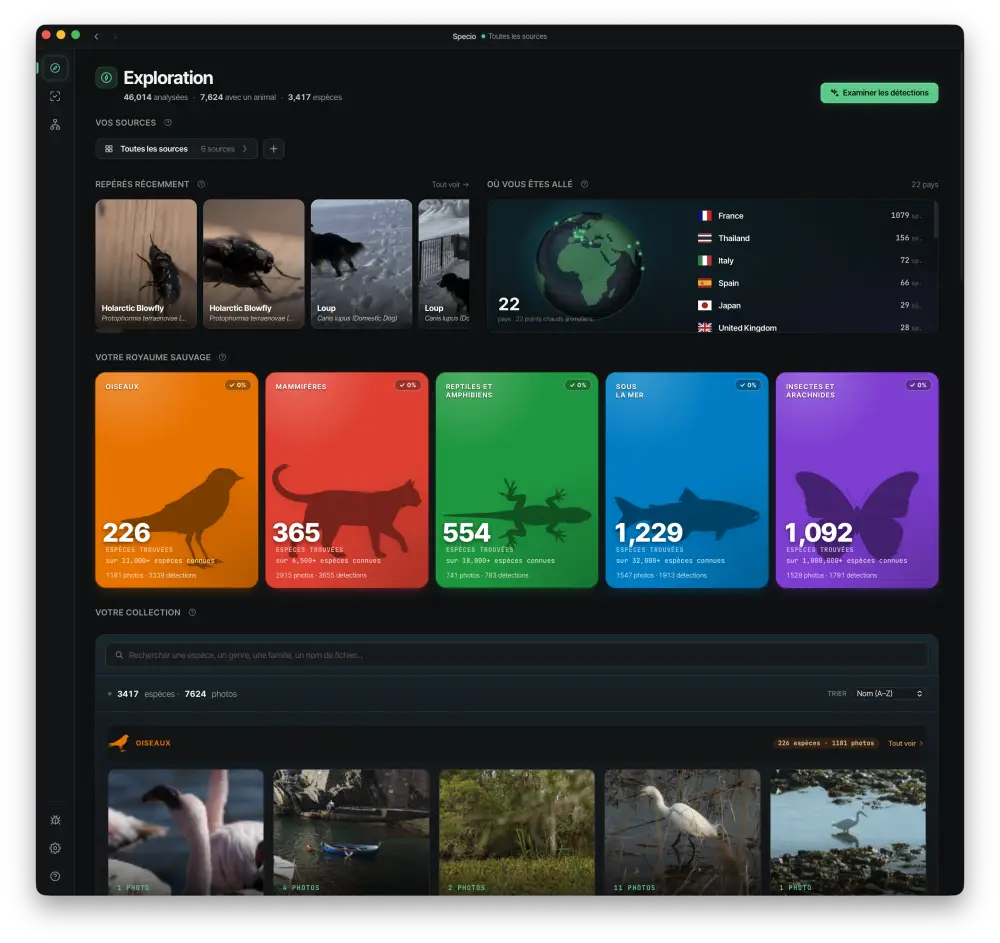Click the 0% badge on Oiseaux card

(237, 386)
